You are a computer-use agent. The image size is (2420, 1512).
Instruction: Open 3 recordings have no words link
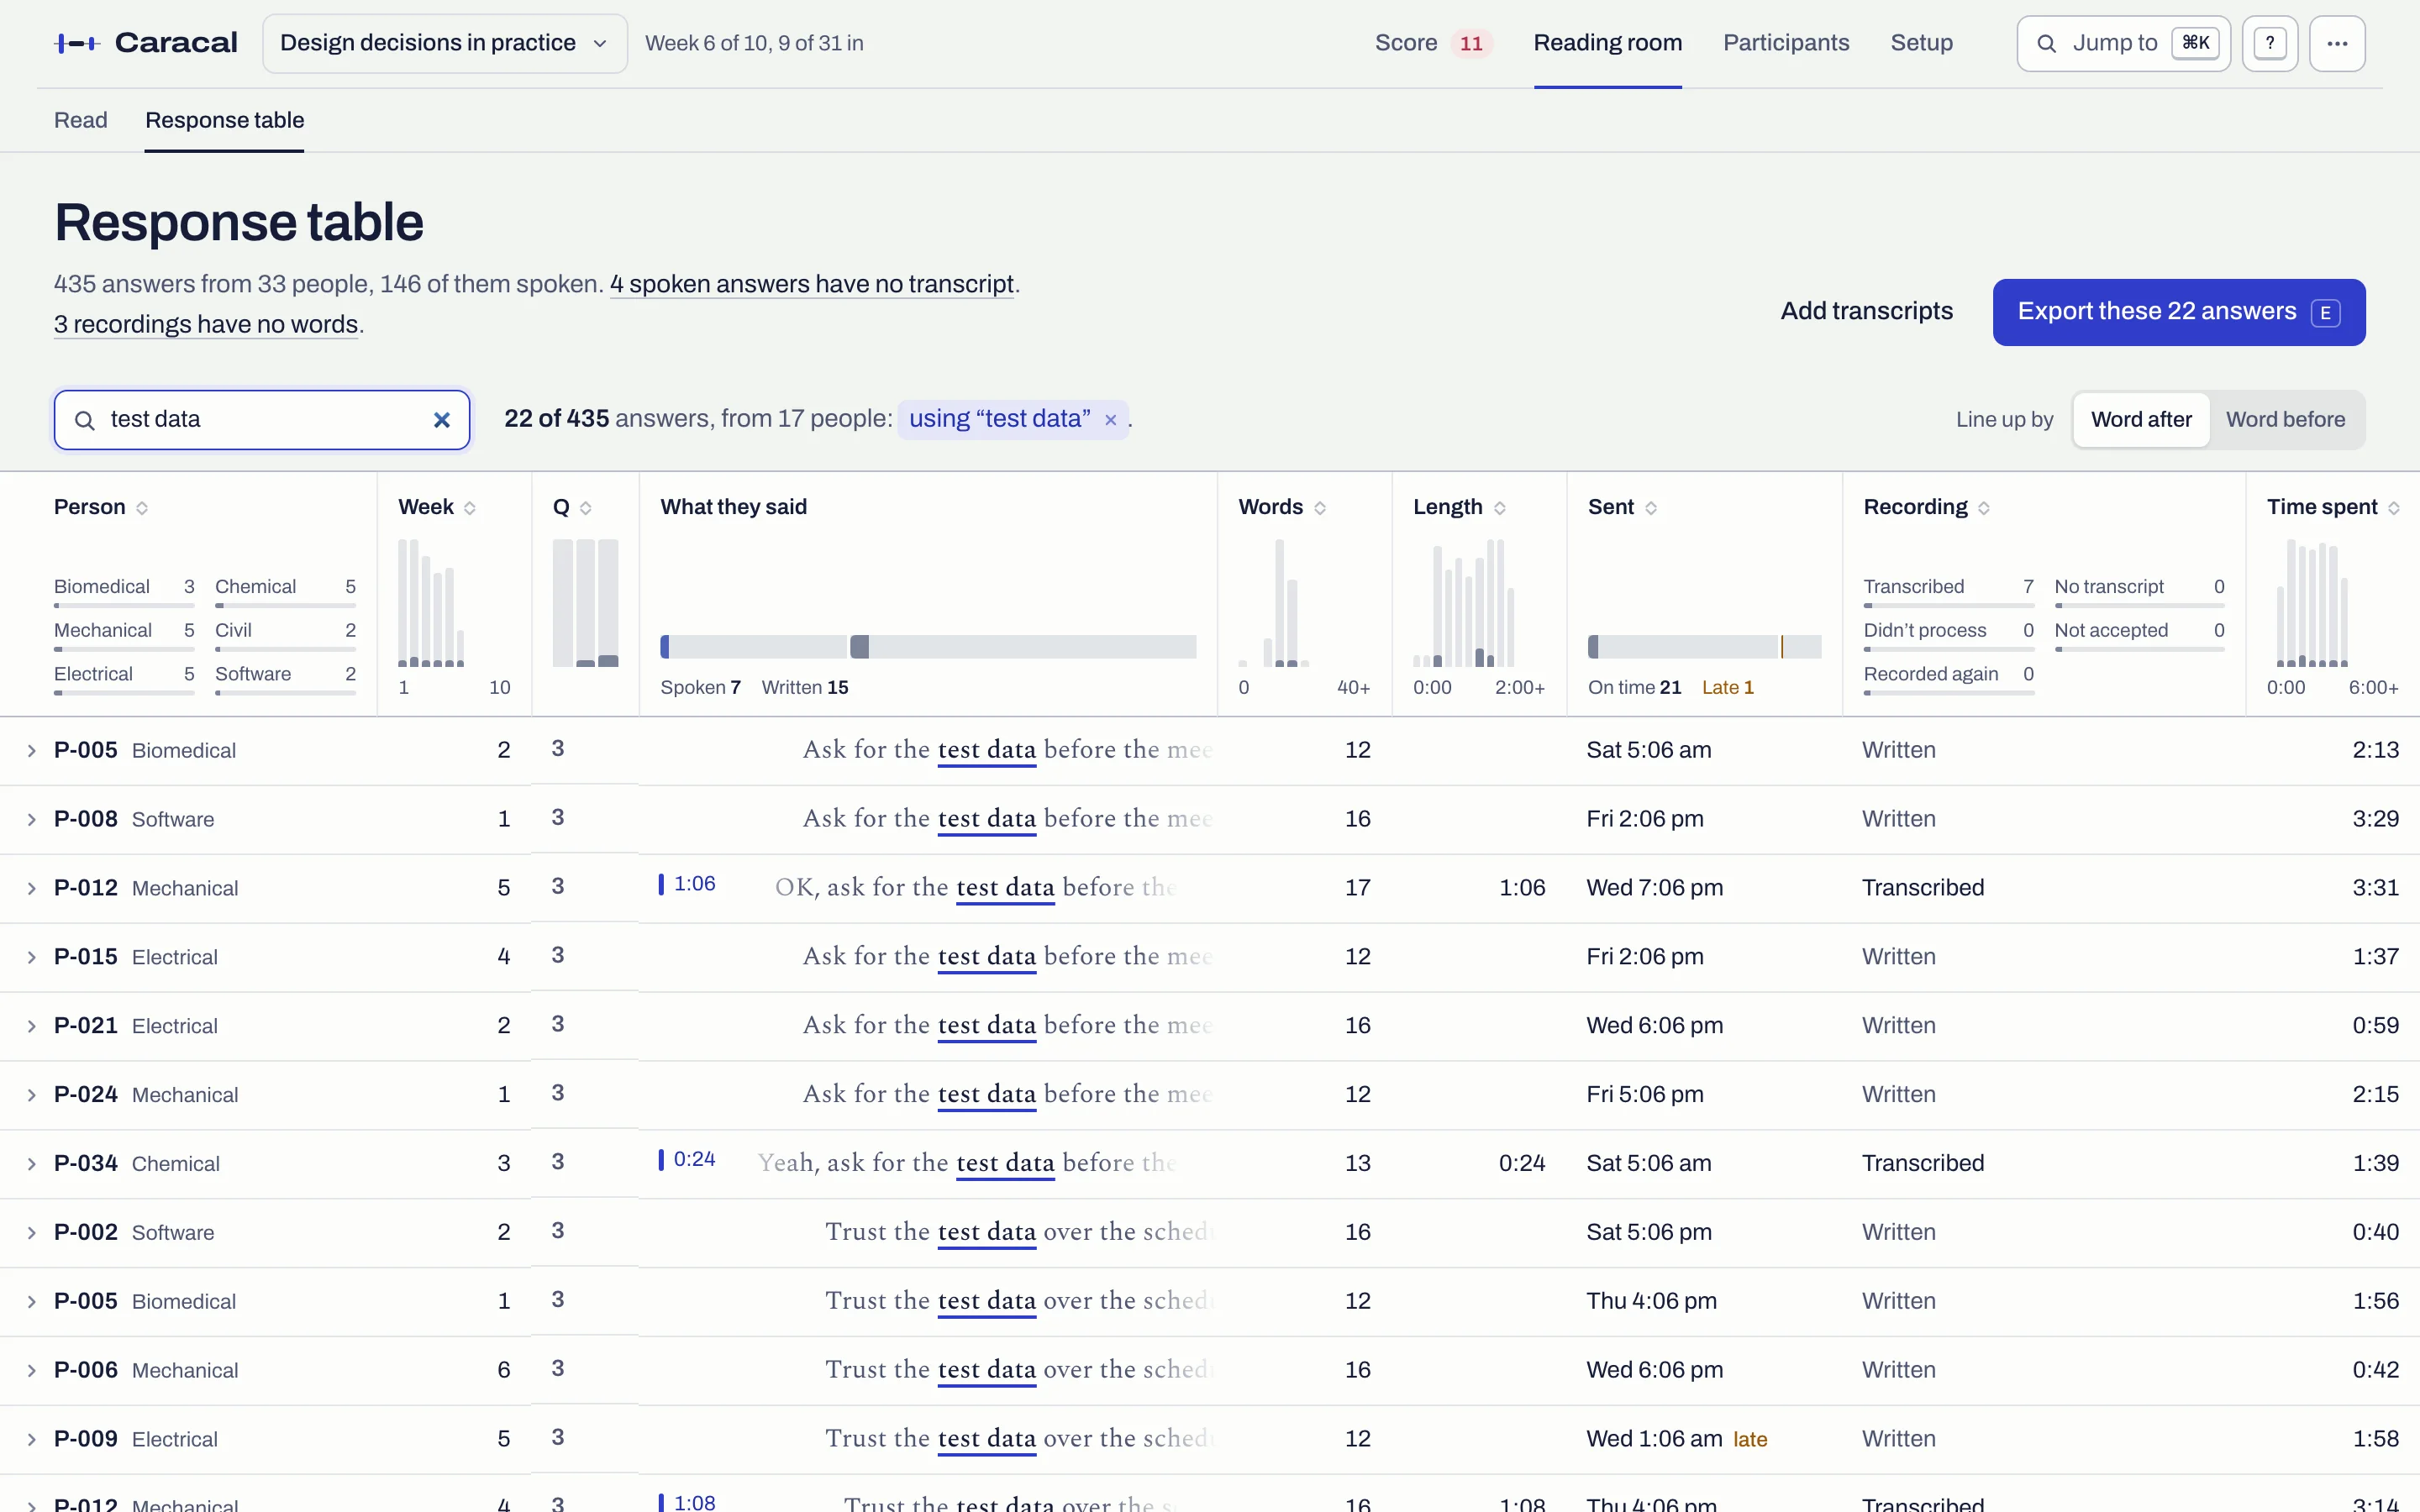(206, 325)
